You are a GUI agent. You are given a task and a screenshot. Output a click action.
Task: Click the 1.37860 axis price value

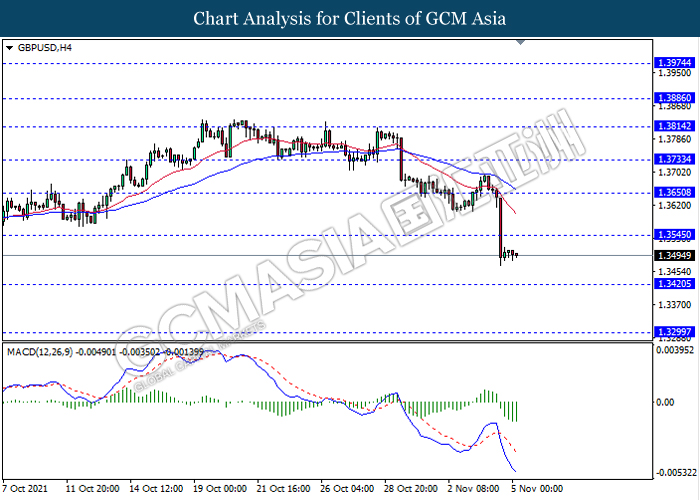point(675,139)
